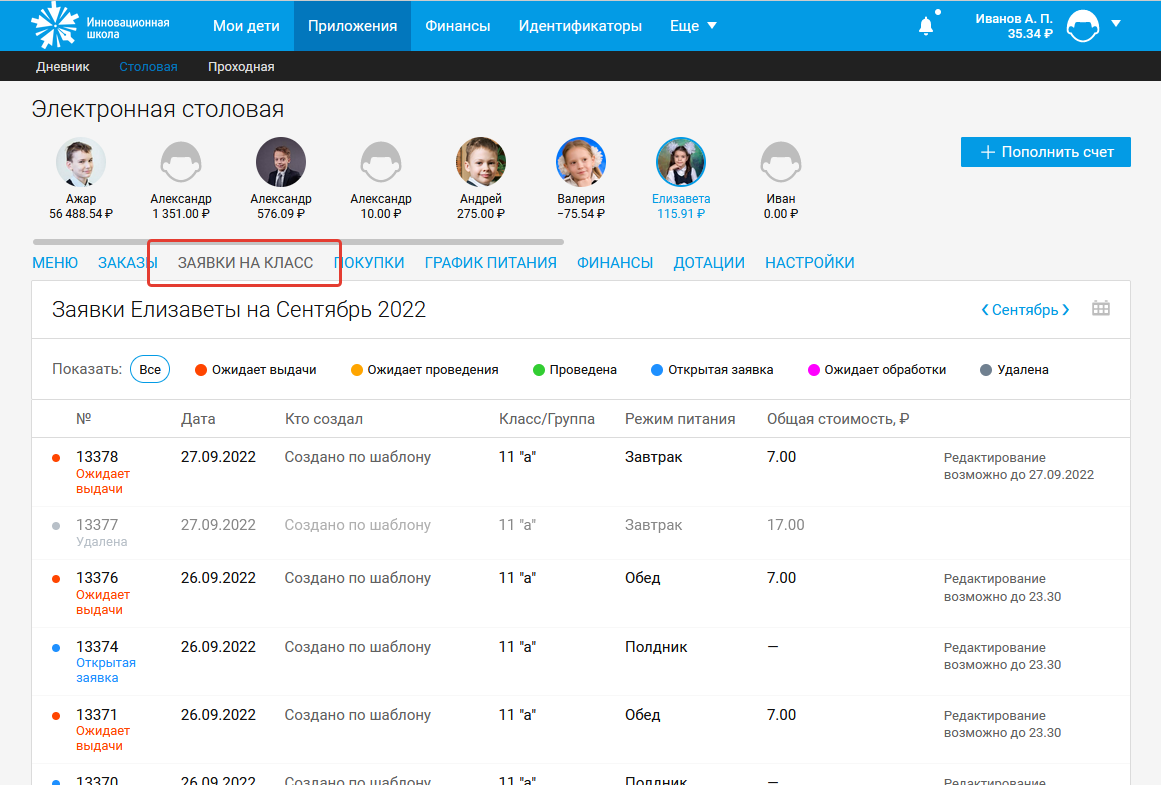Open Идентификаторы in top navigation

tap(580, 26)
